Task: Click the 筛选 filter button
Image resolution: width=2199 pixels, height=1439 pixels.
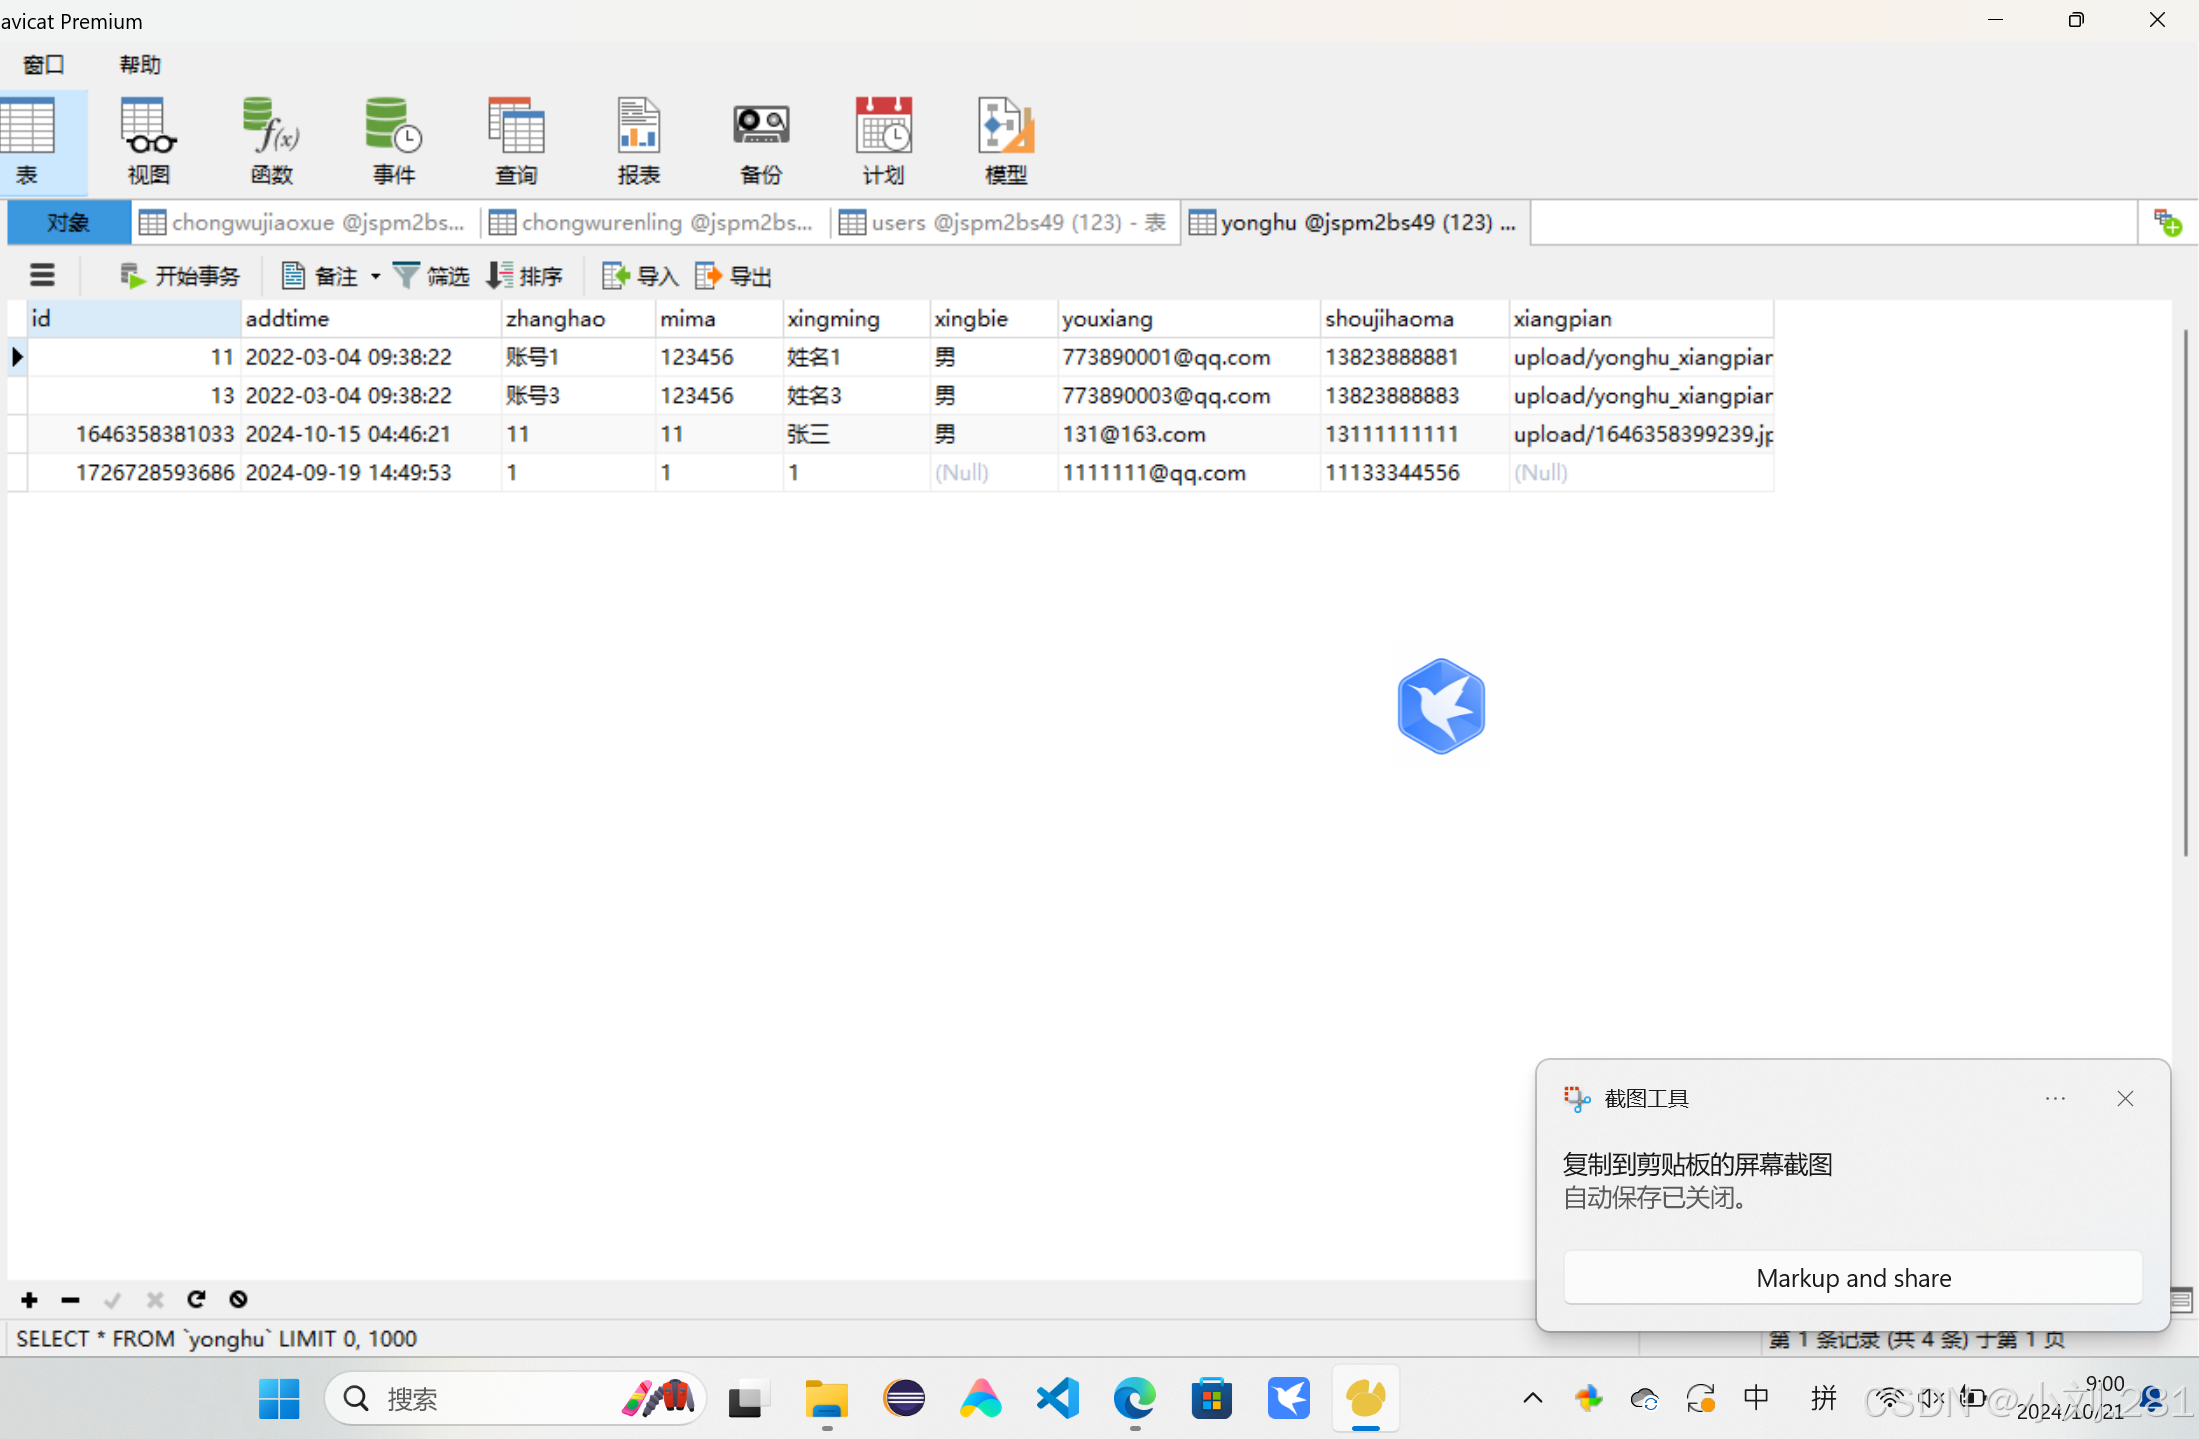Action: (431, 276)
